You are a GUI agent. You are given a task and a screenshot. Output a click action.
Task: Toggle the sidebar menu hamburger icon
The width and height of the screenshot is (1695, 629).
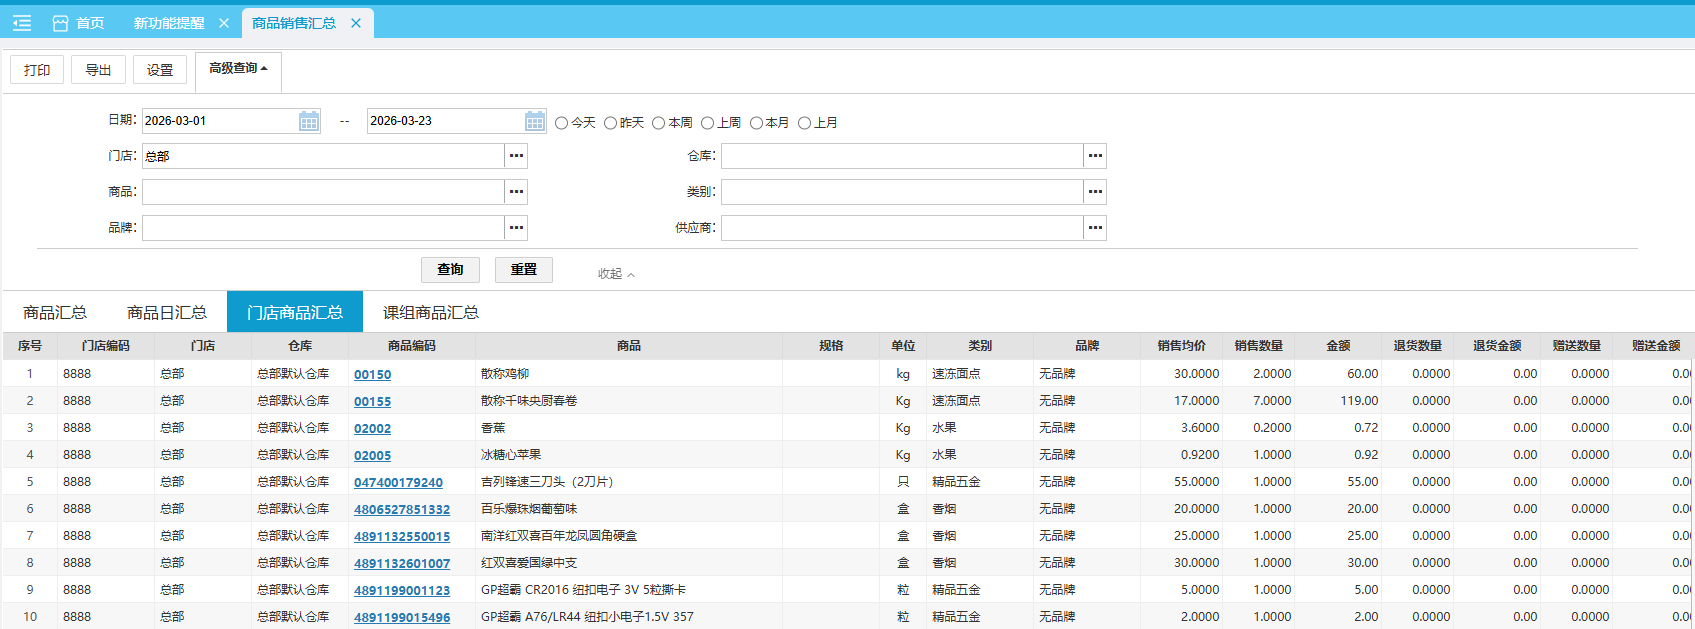22,23
